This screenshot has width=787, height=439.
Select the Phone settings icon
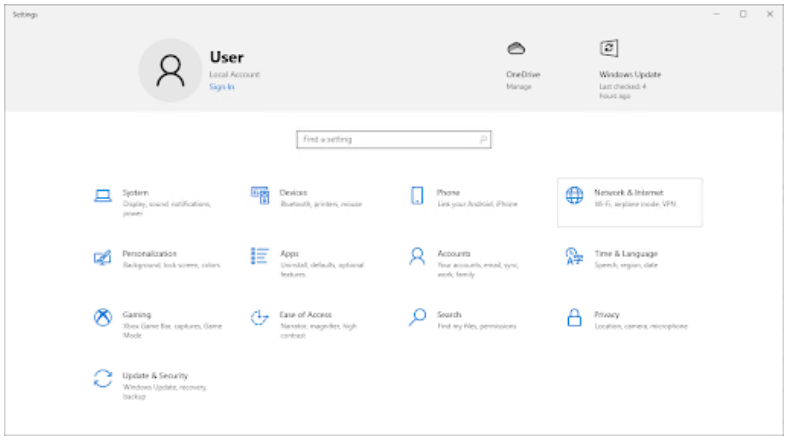[x=417, y=196]
